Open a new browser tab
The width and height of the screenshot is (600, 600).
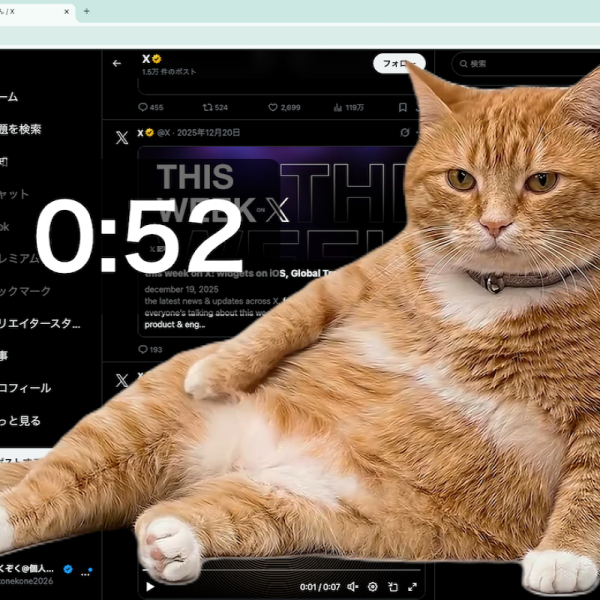click(86, 11)
